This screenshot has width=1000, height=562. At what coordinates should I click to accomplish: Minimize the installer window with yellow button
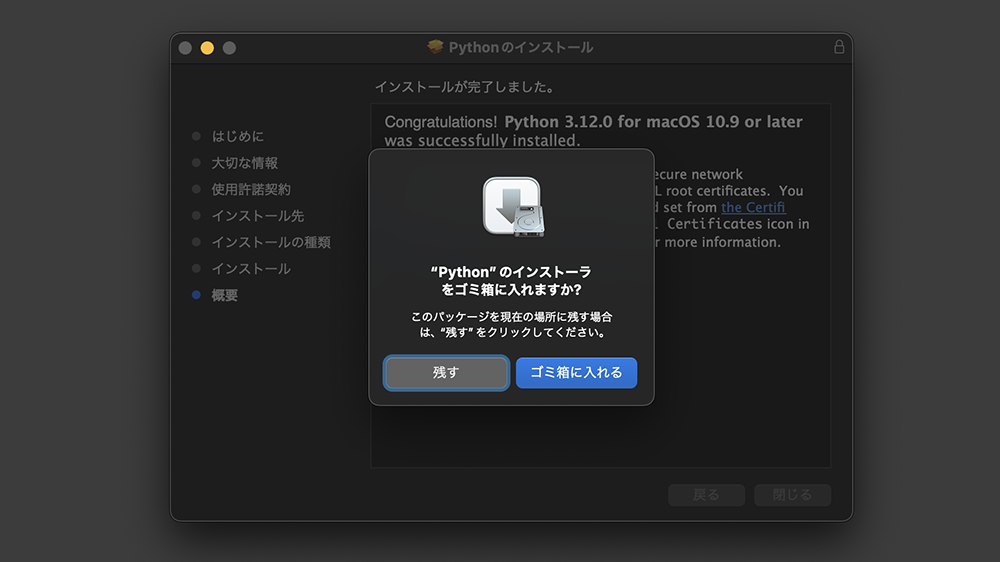pyautogui.click(x=207, y=48)
